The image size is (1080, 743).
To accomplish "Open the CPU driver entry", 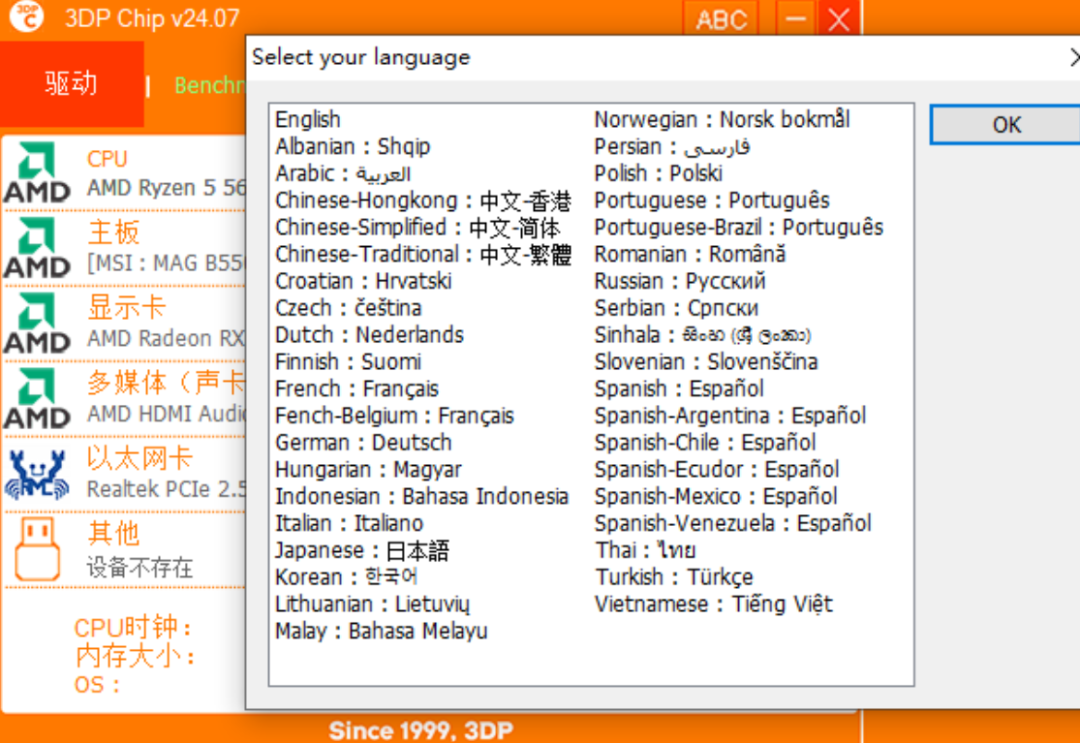I will coord(125,172).
